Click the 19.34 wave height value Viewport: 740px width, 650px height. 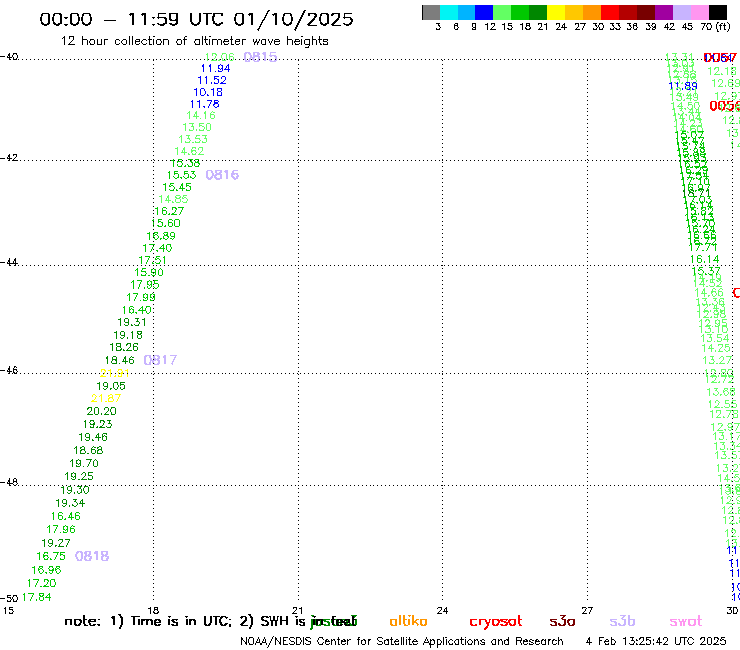[x=70, y=503]
